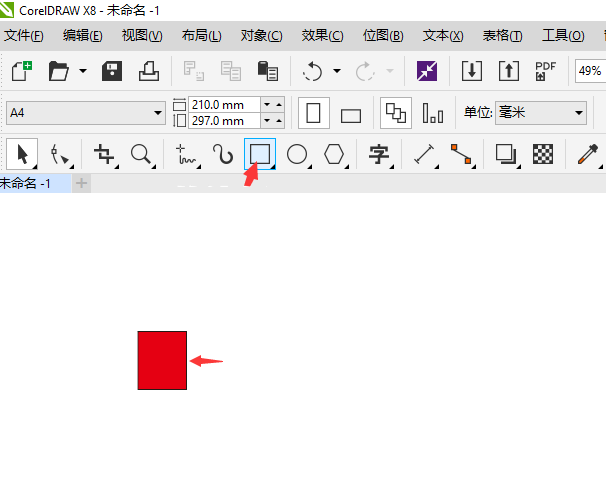Viewport: 606px width, 480px height.
Task: Apply layout to current page only
Action: (433, 113)
